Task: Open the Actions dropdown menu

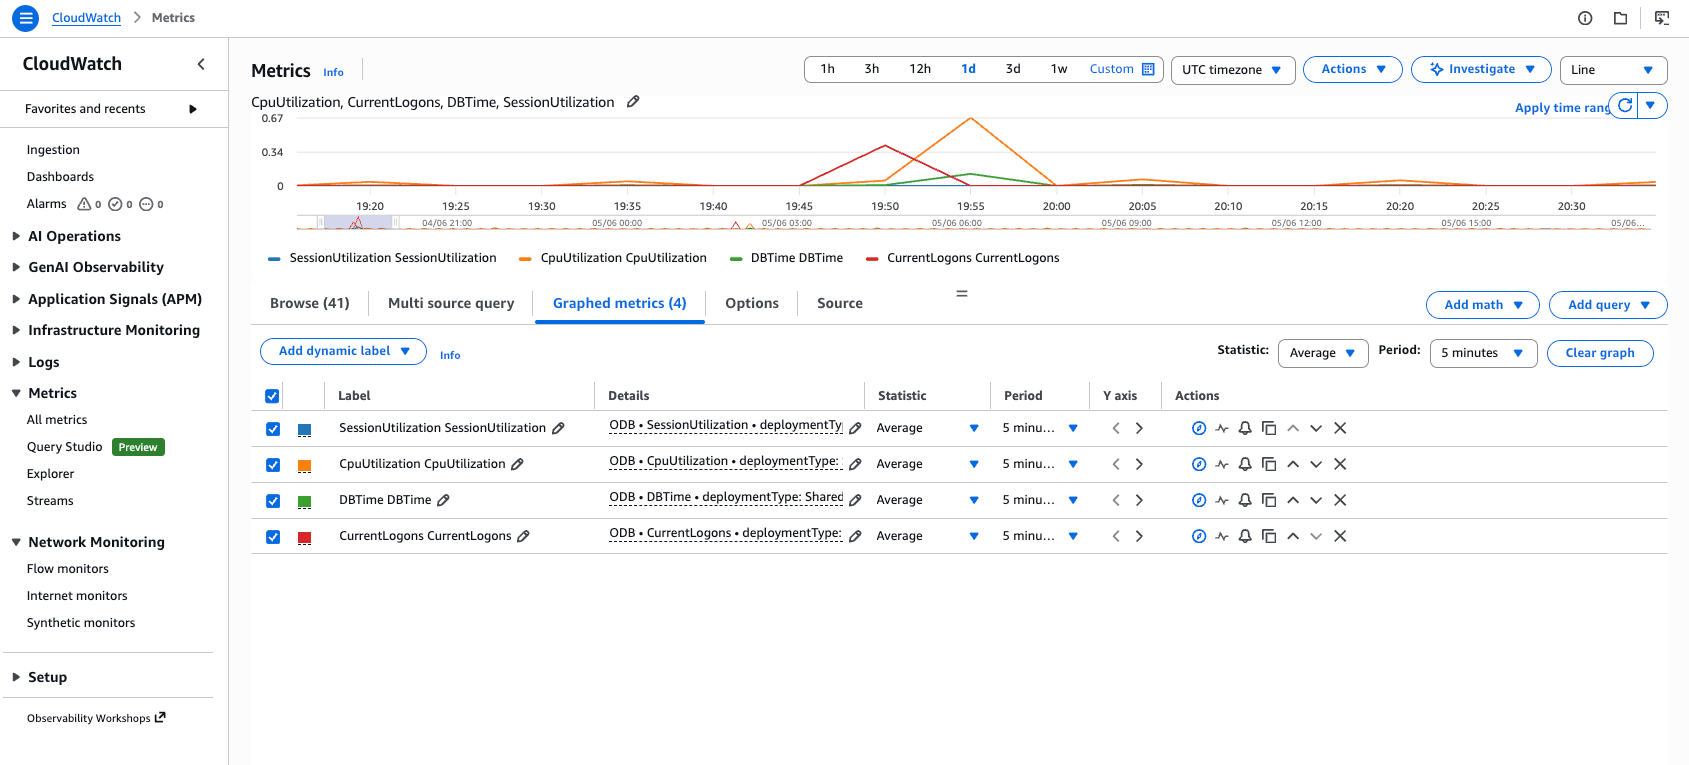Action: (x=1353, y=69)
